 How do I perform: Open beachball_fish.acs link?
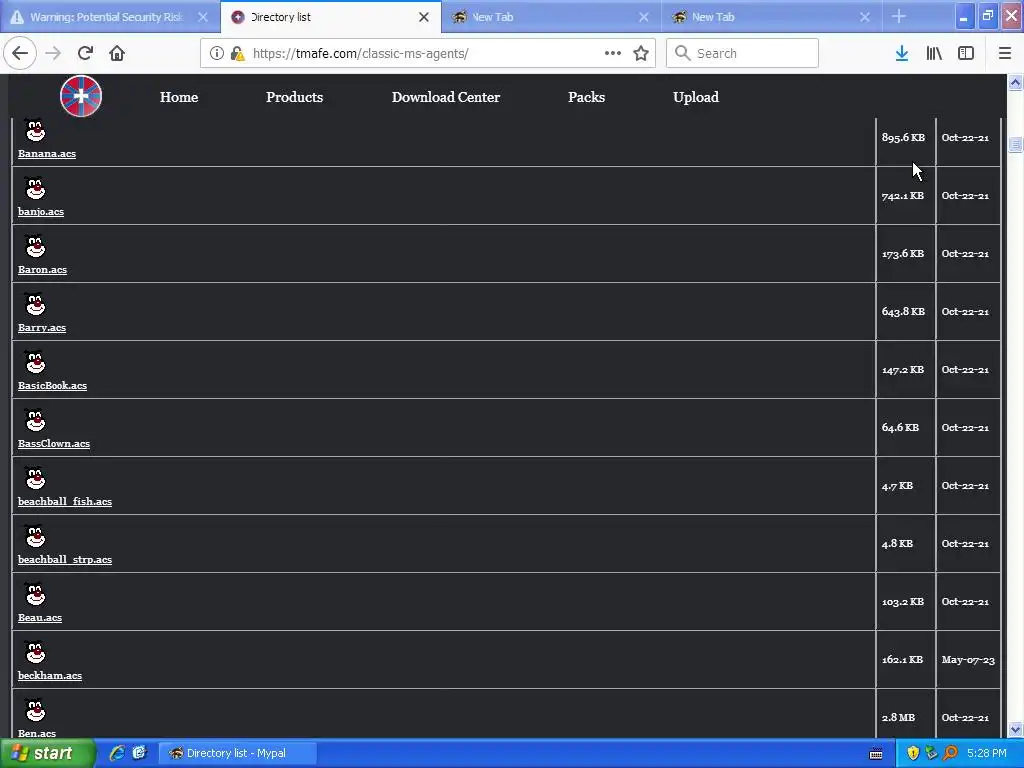point(65,502)
